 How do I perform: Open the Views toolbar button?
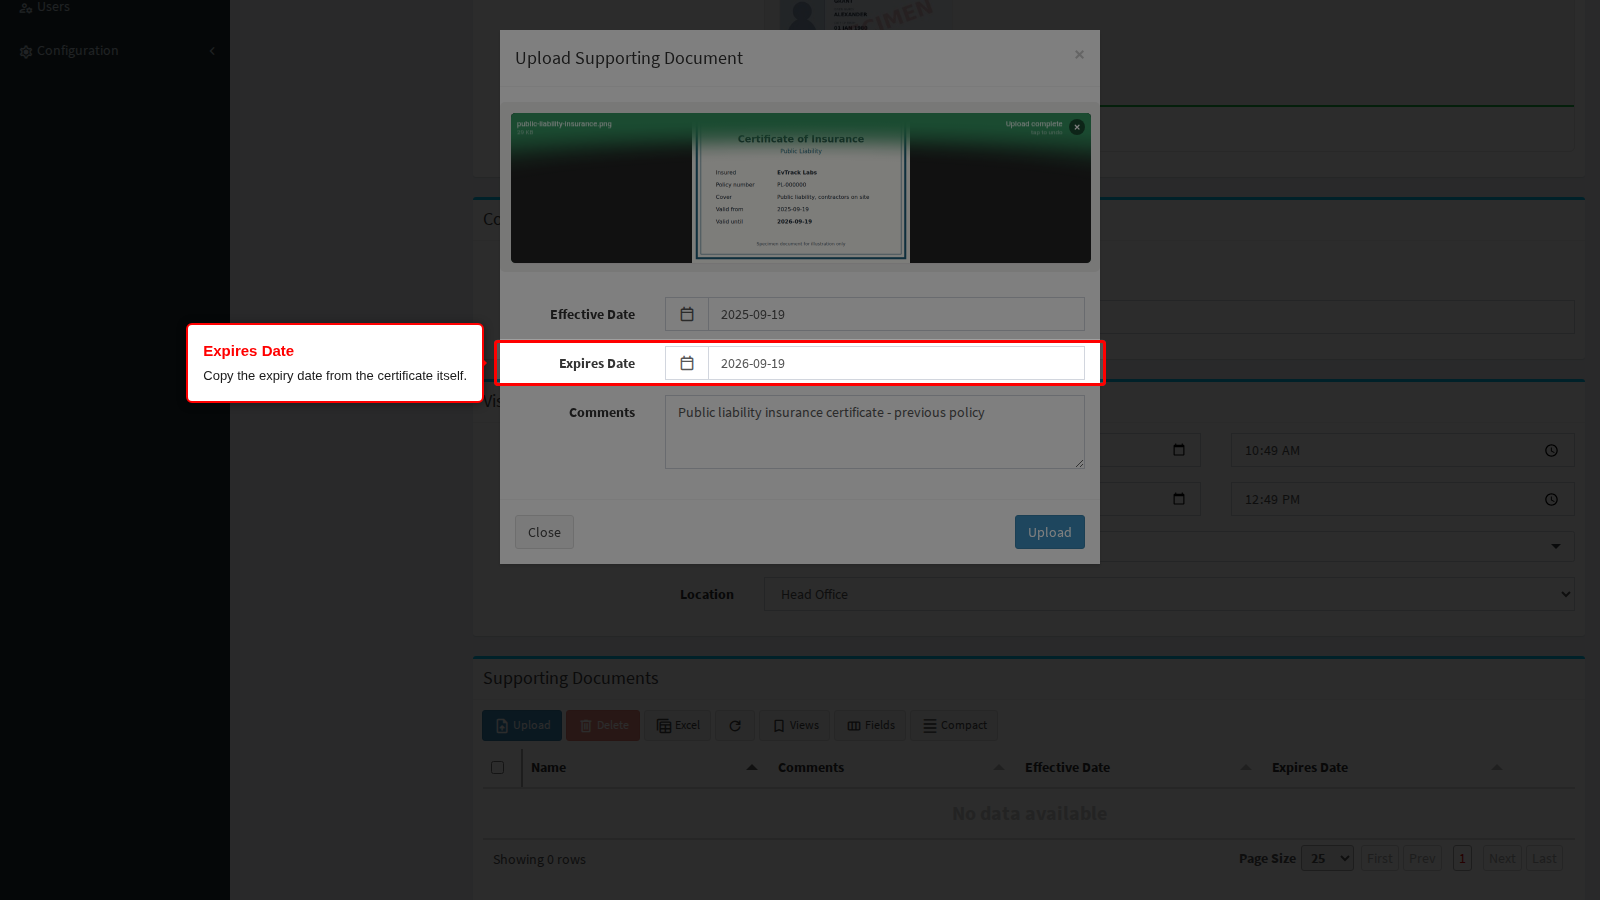point(795,726)
